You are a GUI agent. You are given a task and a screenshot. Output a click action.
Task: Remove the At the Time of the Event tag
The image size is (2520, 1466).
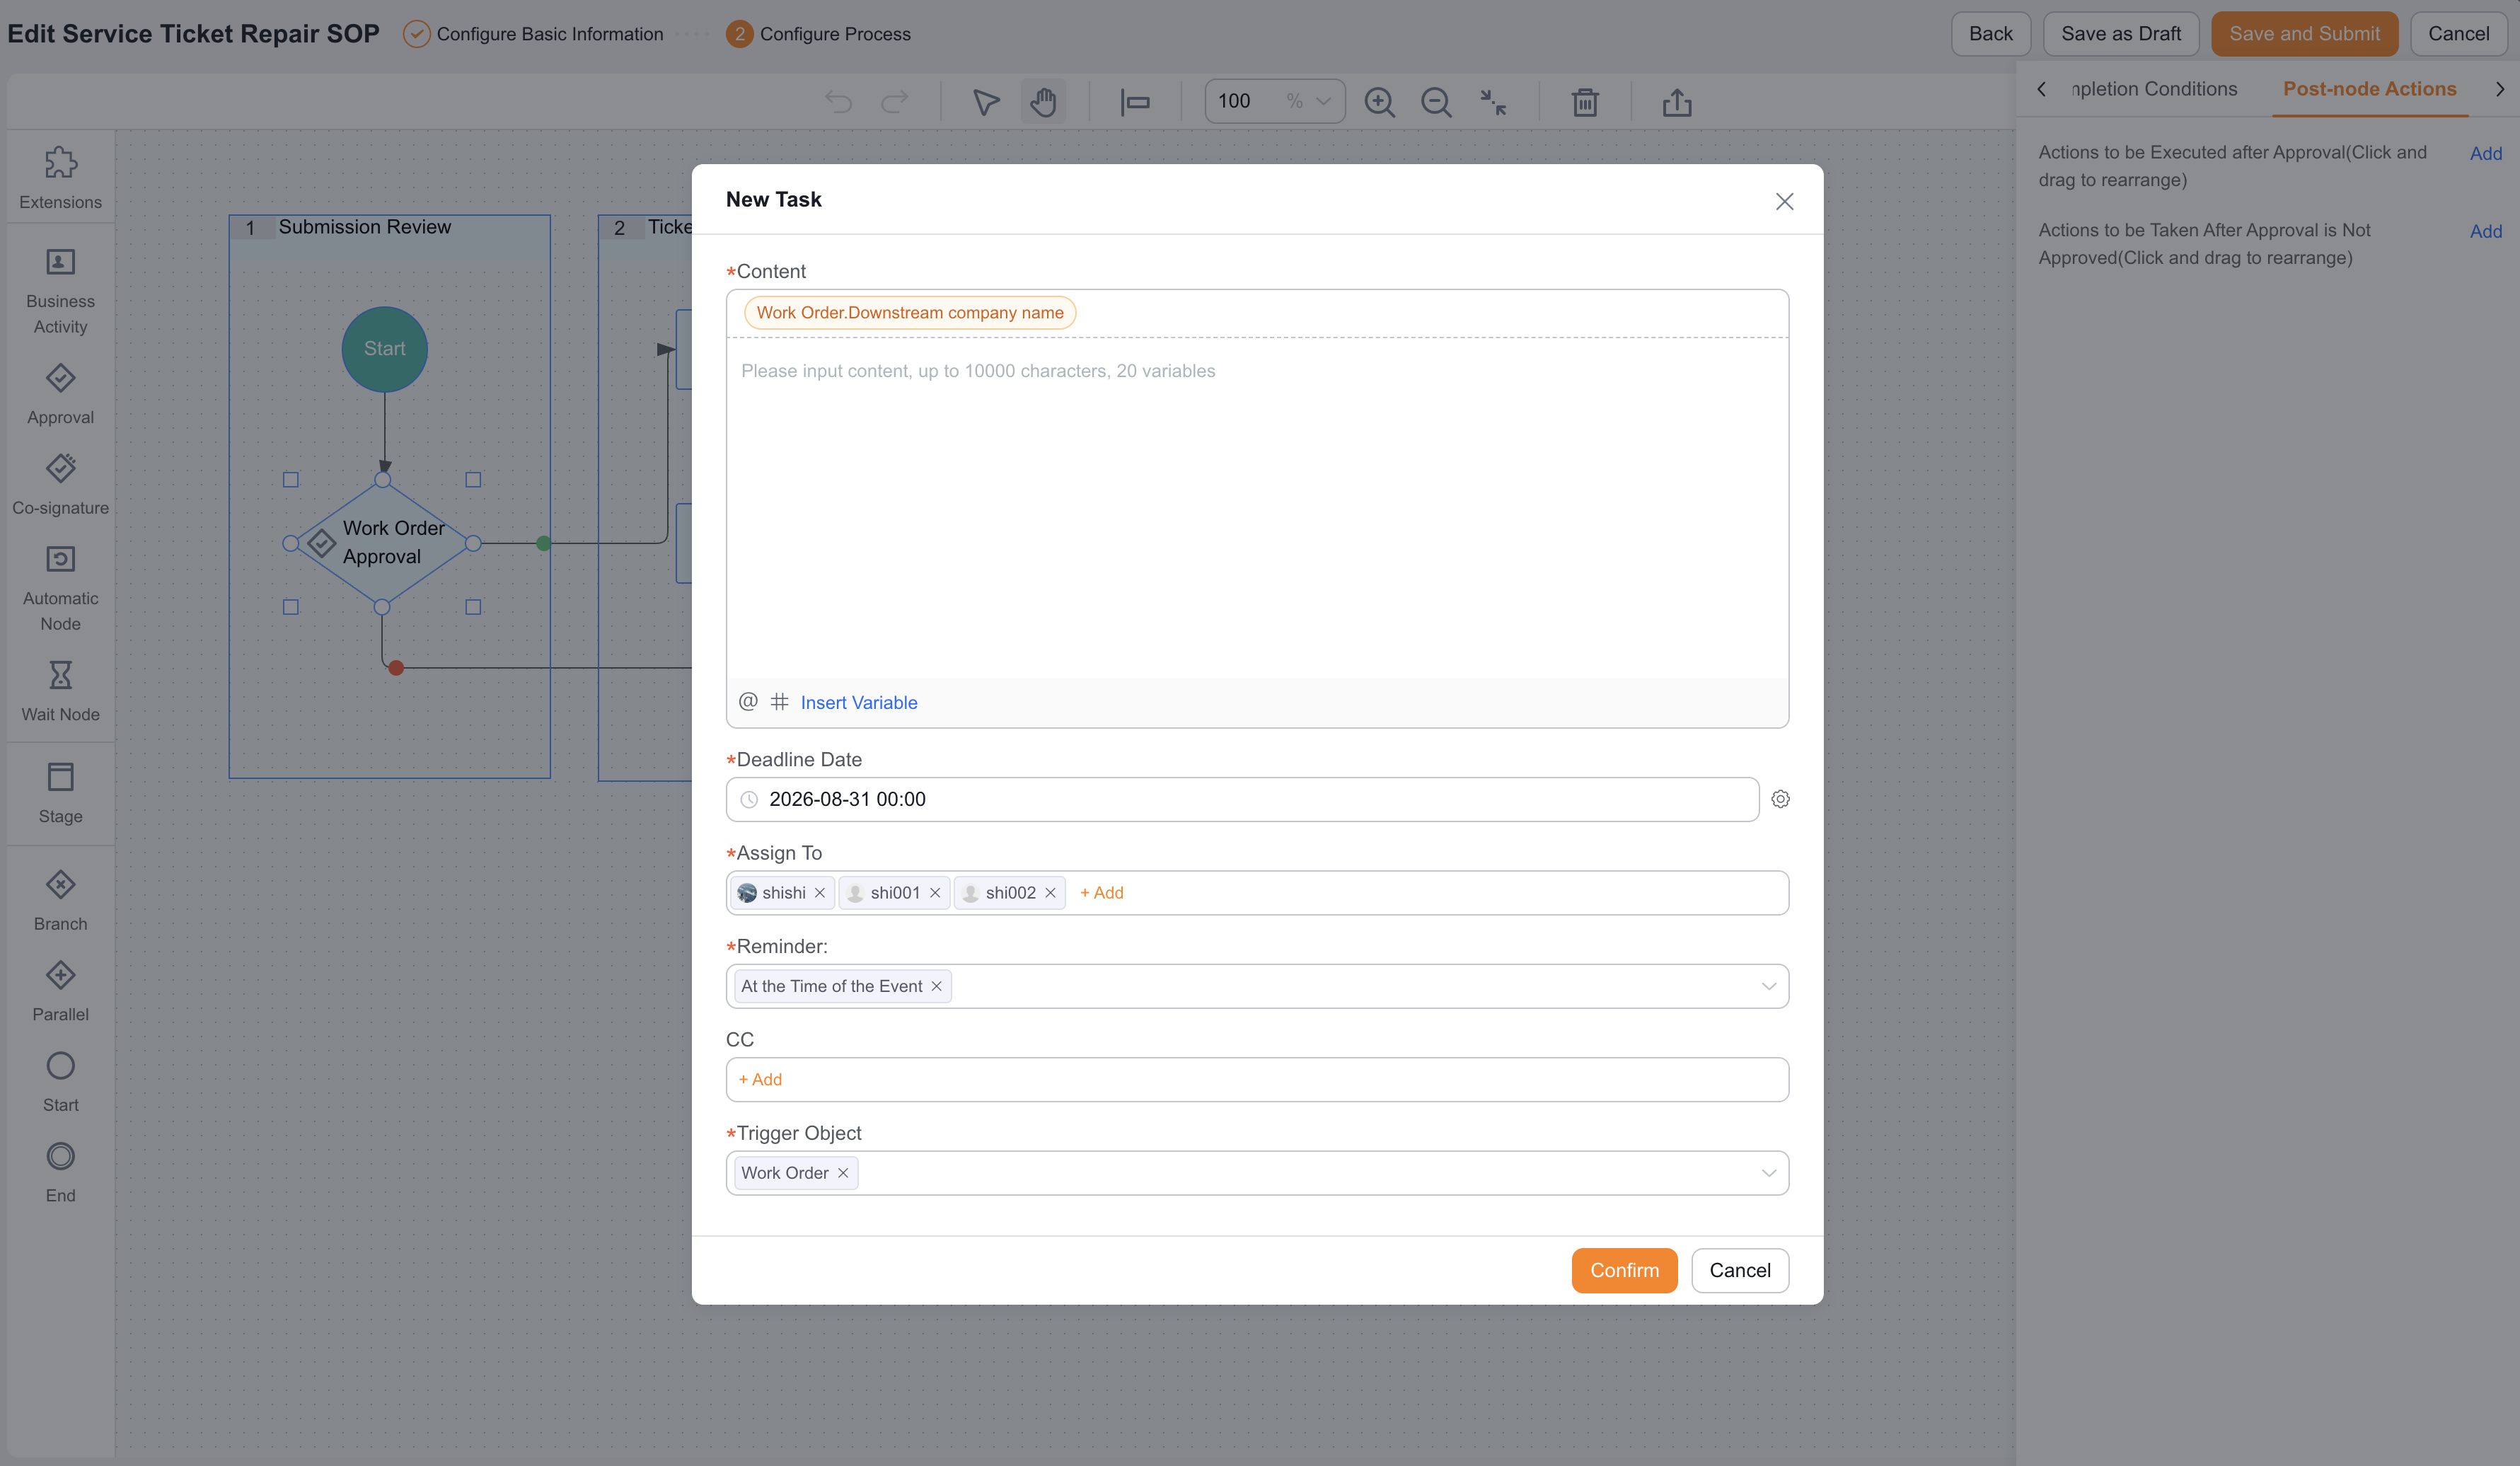[937, 986]
